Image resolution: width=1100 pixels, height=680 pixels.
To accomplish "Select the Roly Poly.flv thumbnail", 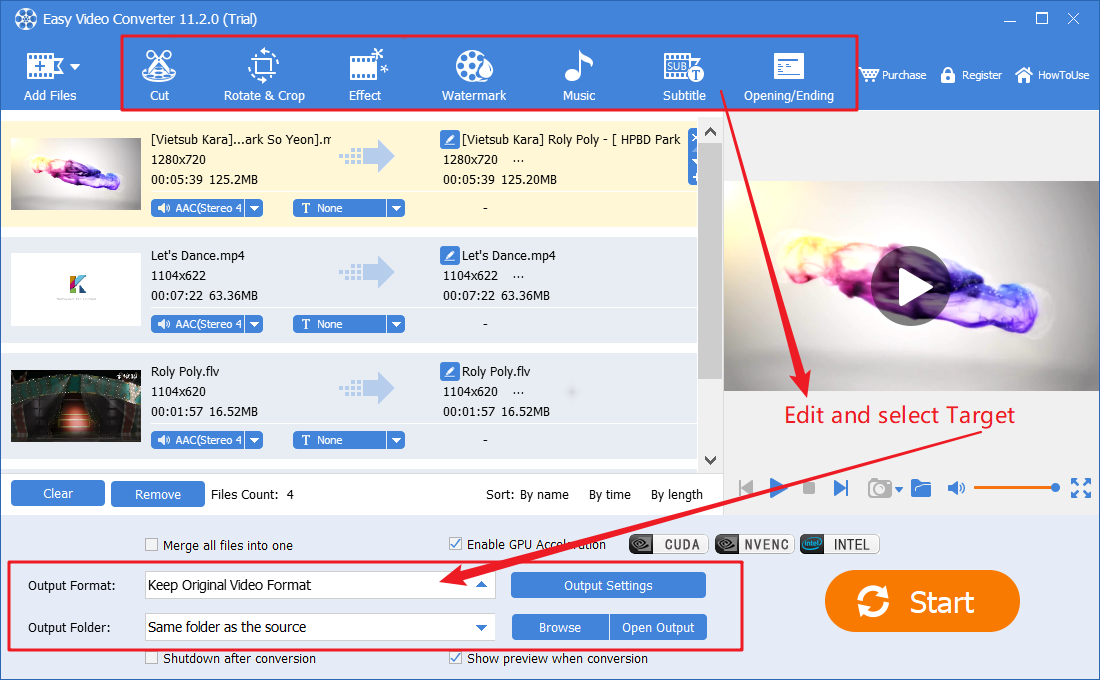I will coord(76,406).
